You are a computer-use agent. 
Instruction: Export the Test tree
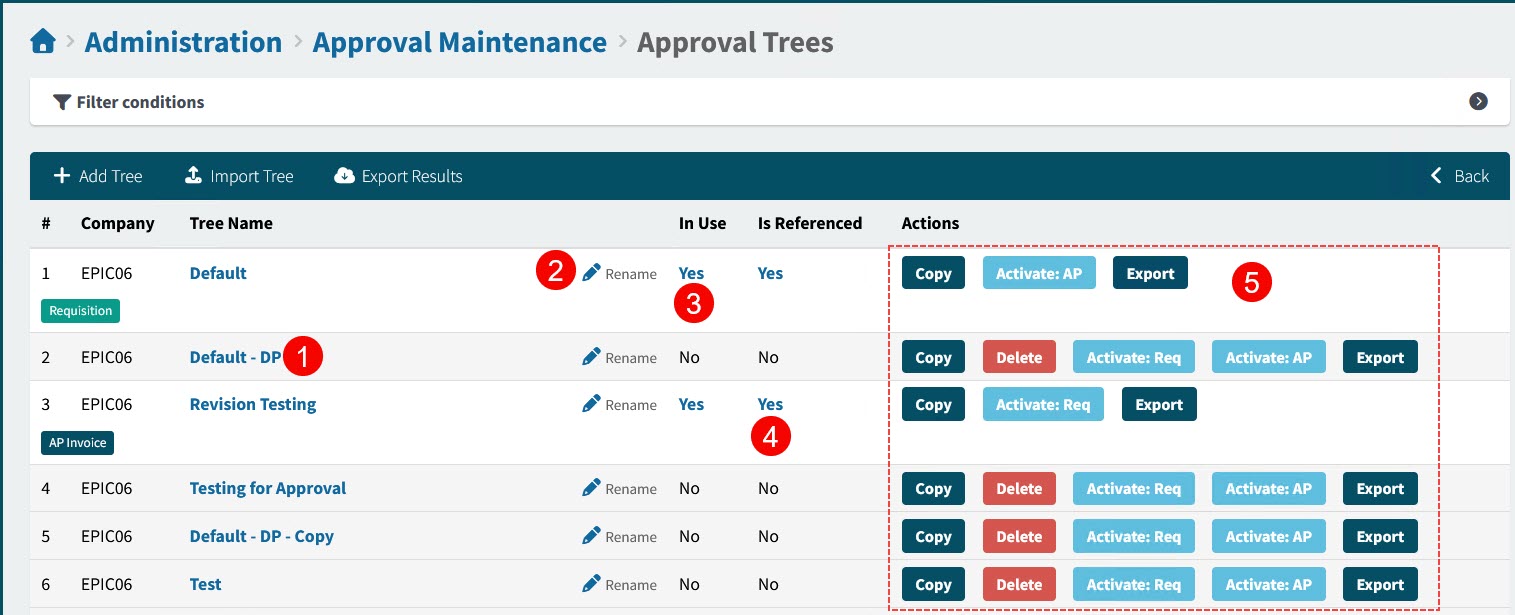(x=1380, y=584)
